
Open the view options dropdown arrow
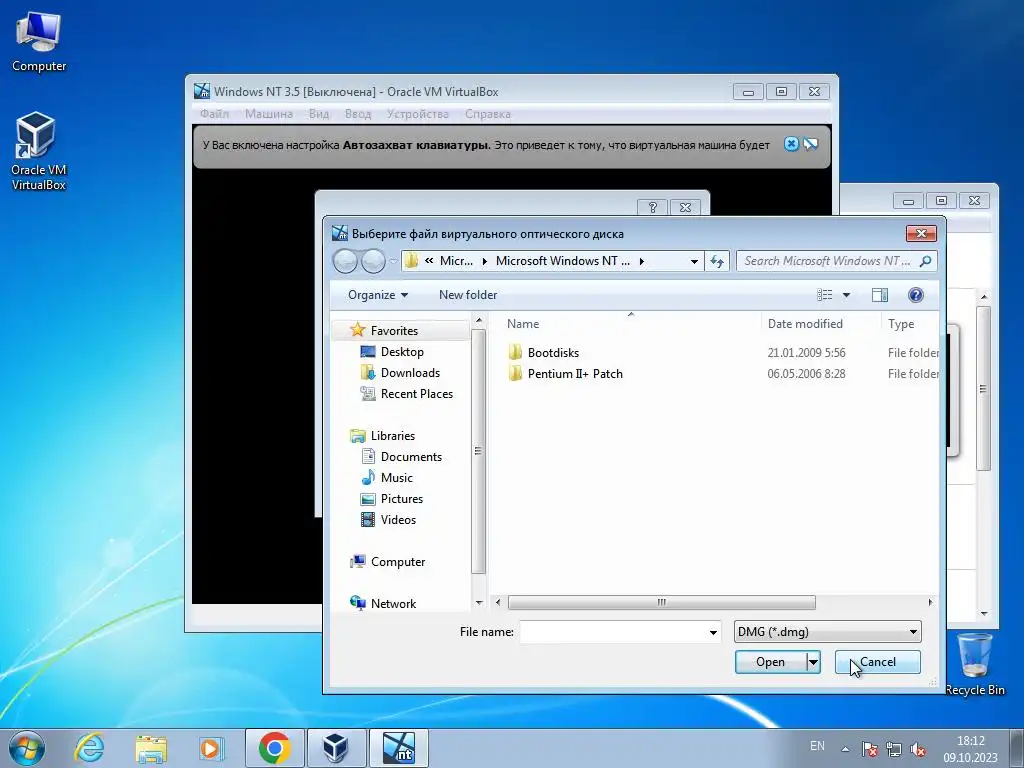(846, 295)
